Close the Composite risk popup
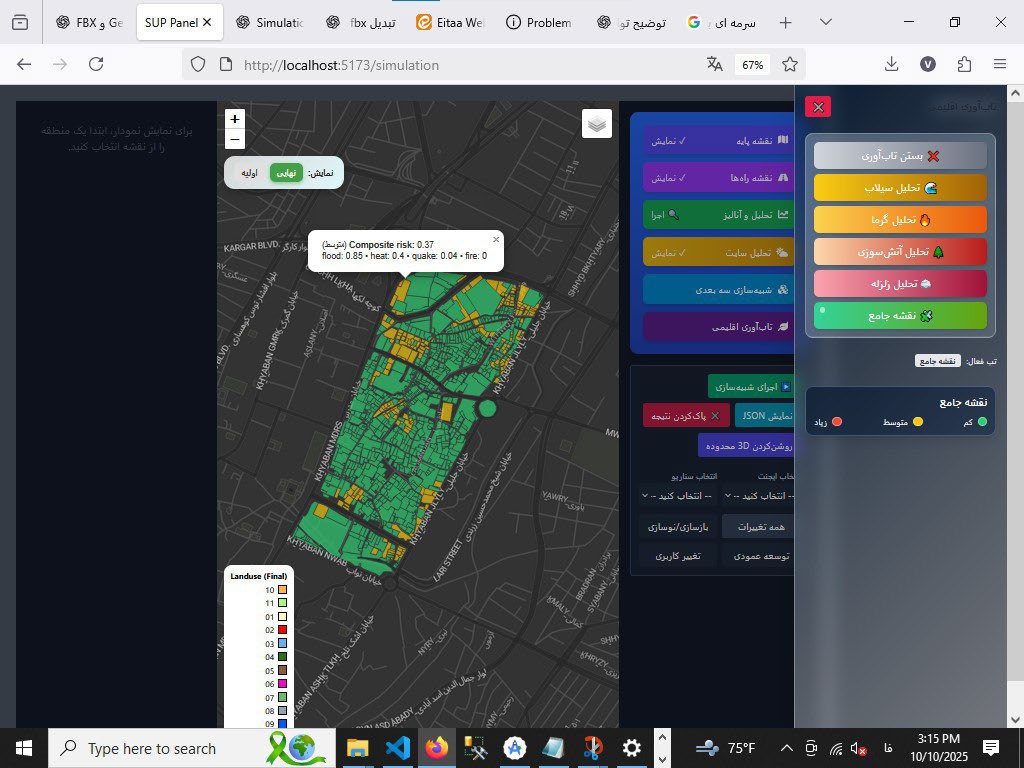Image resolution: width=1024 pixels, height=768 pixels. pyautogui.click(x=496, y=240)
